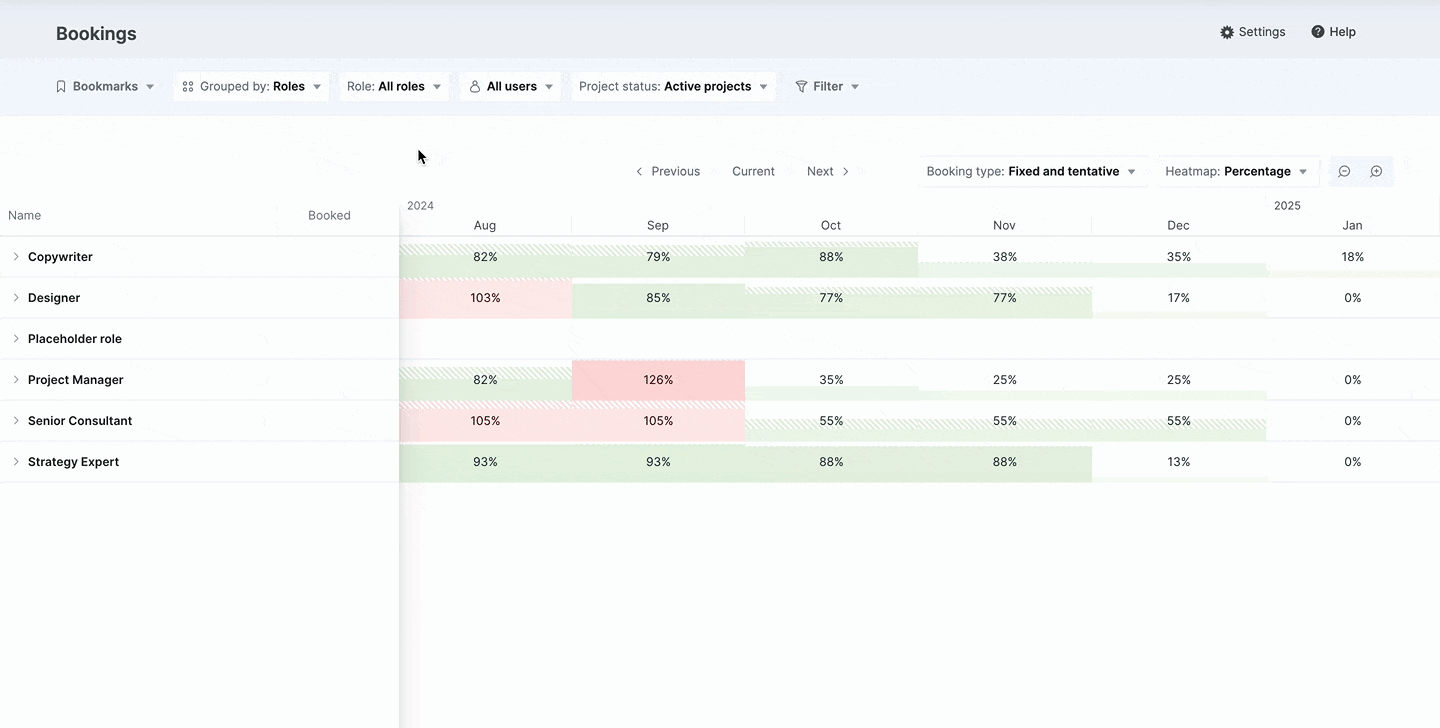This screenshot has height=728, width=1440.
Task: Select the Project Manager 126% Sep cell
Action: pos(658,380)
